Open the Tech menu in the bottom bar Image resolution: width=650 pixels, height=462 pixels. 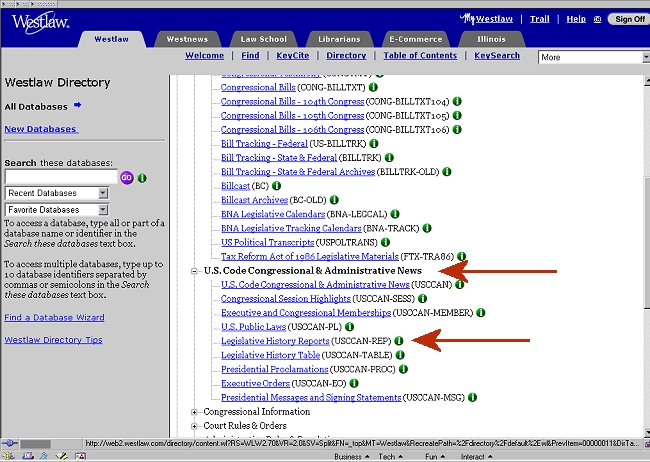click(390, 457)
